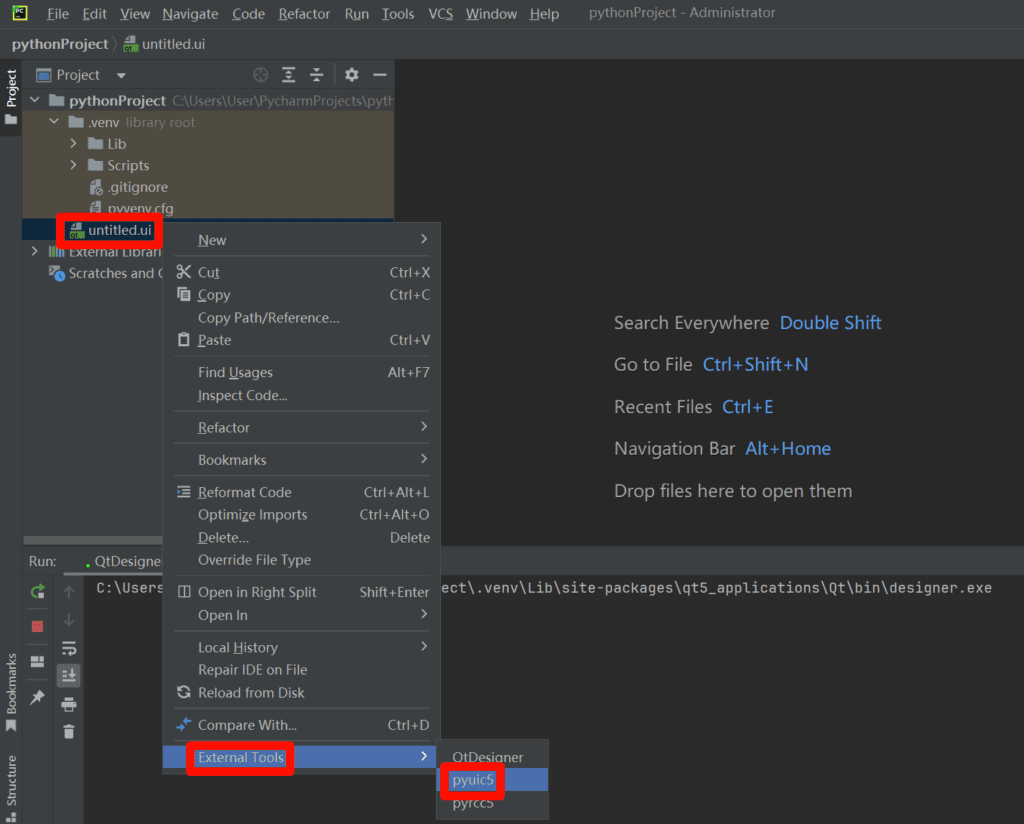
Task: Click pythonProject breadcrumb in navigation bar
Action: pyautogui.click(x=60, y=44)
